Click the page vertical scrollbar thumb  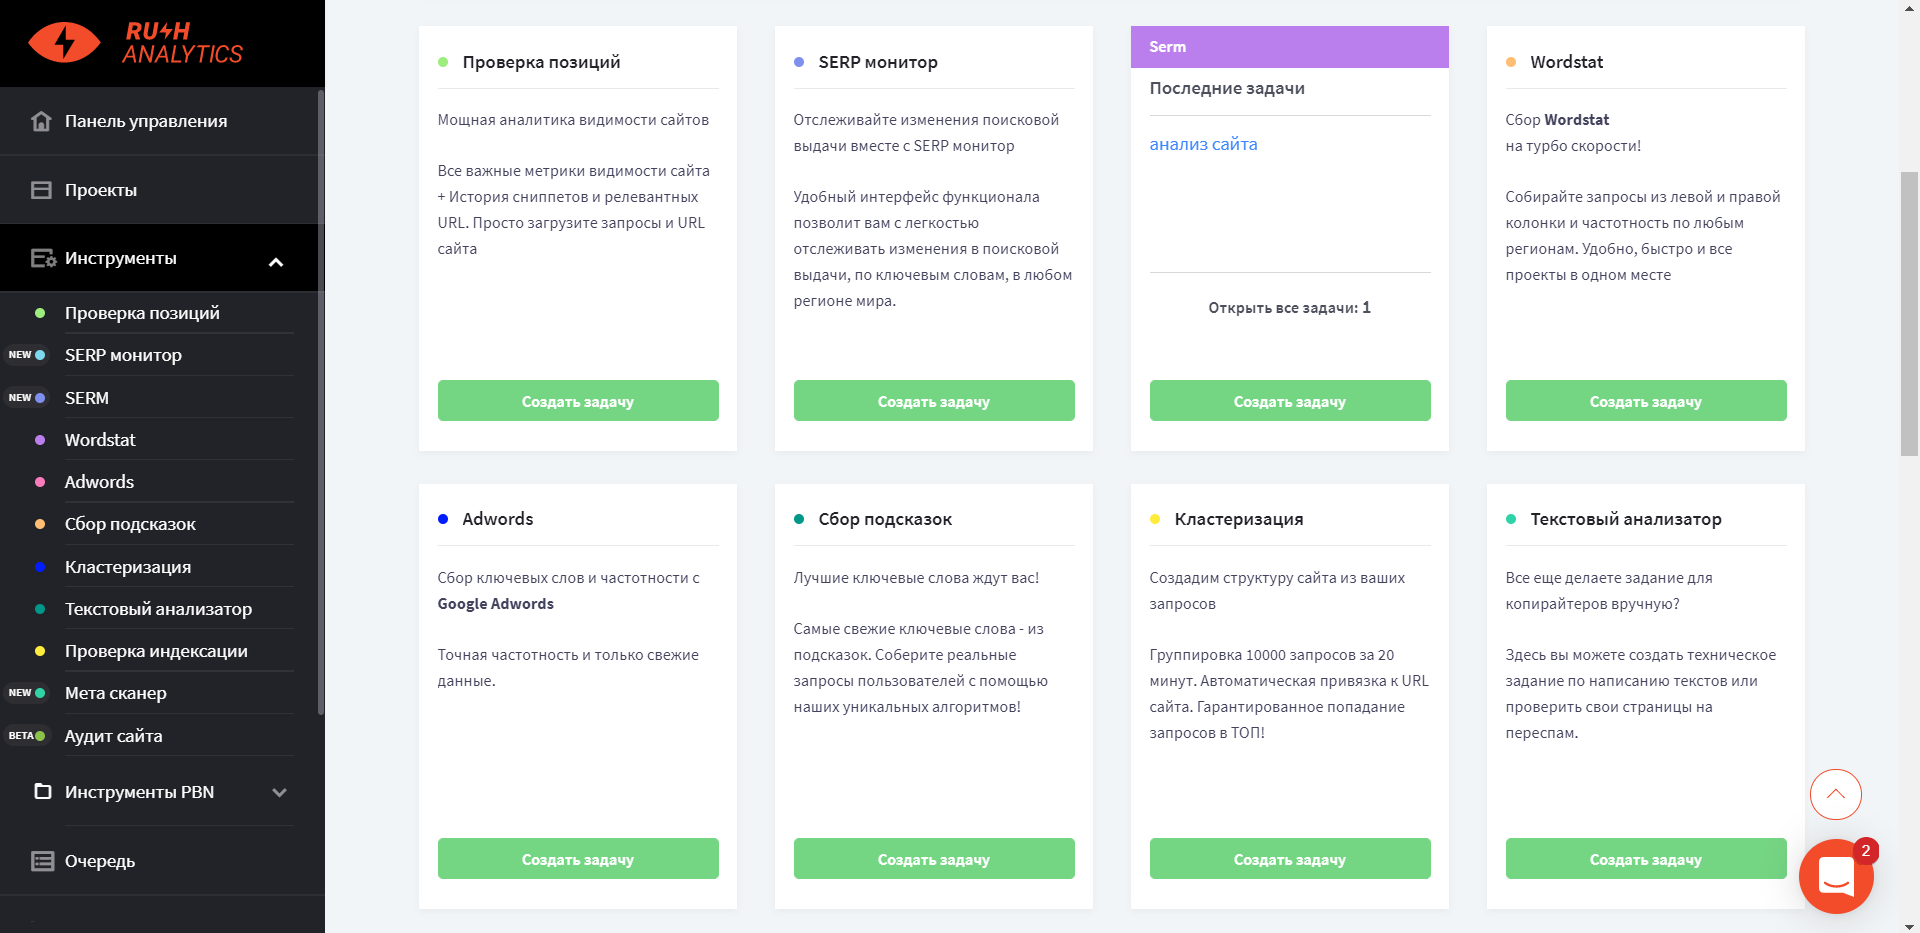(x=1909, y=312)
